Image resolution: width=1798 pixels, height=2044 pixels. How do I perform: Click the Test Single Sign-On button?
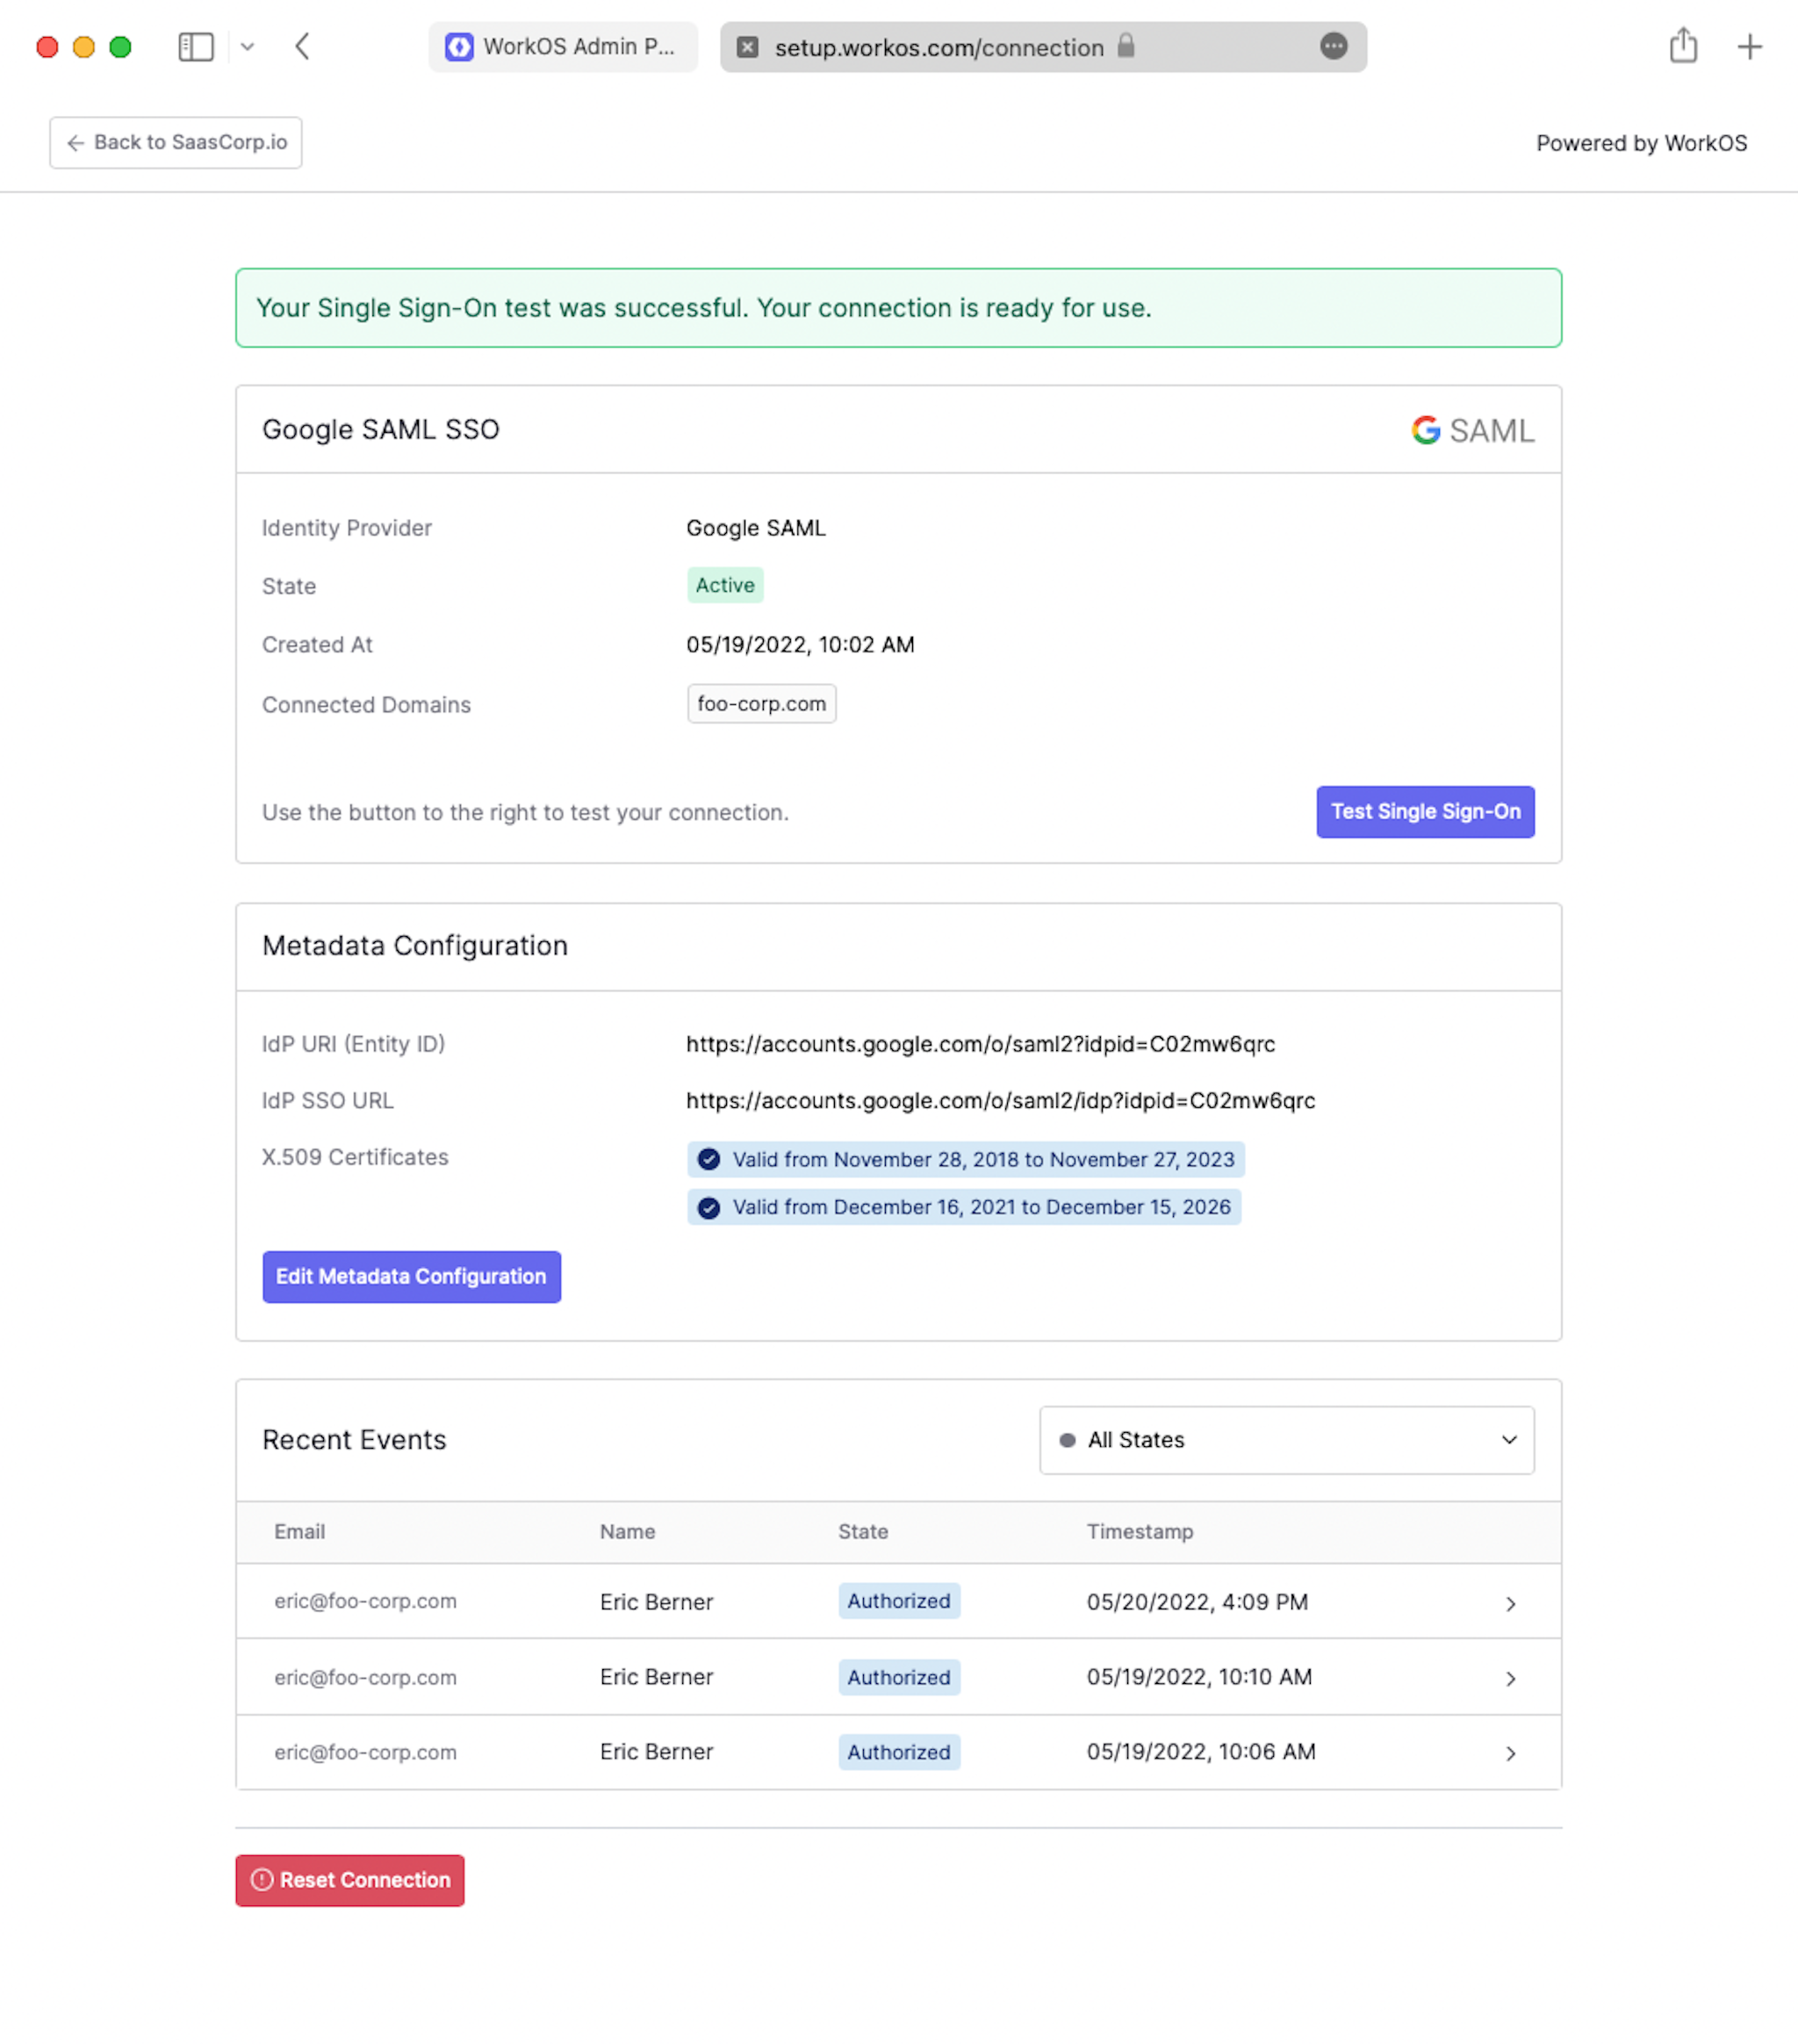pos(1424,812)
